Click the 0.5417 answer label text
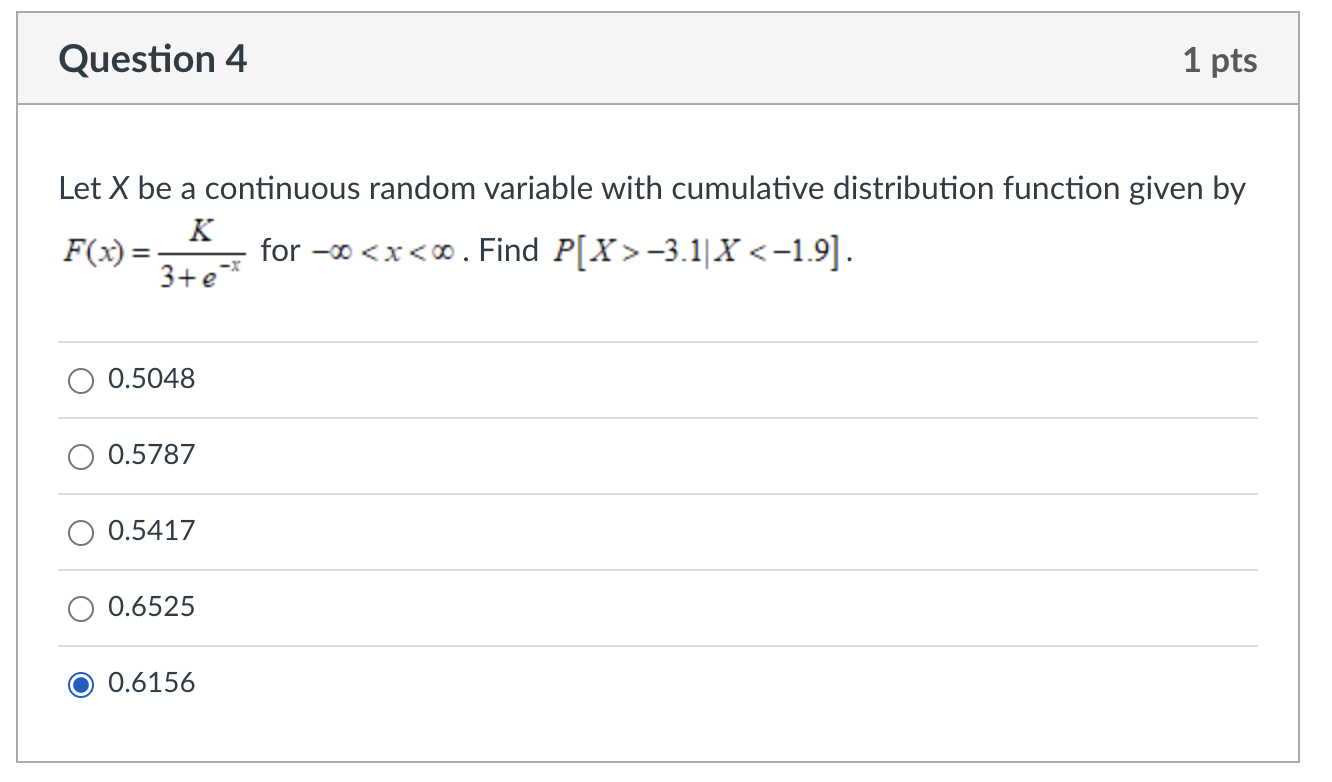Screen dimensions: 1332x782 pyautogui.click(x=151, y=531)
